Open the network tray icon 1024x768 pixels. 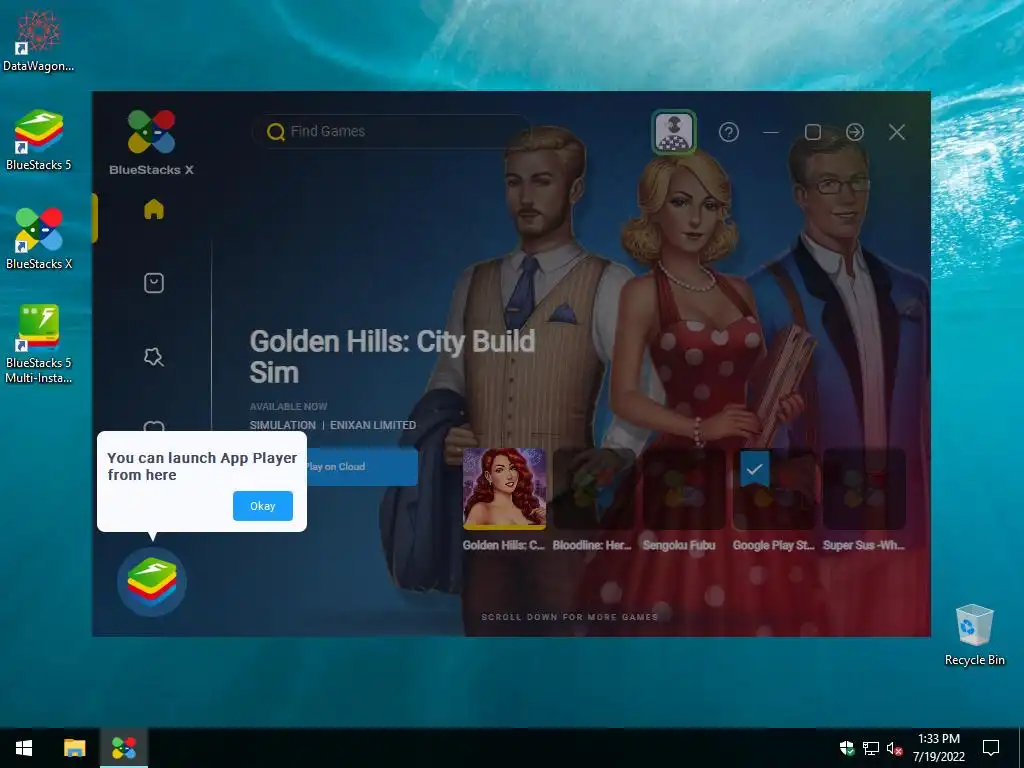871,748
